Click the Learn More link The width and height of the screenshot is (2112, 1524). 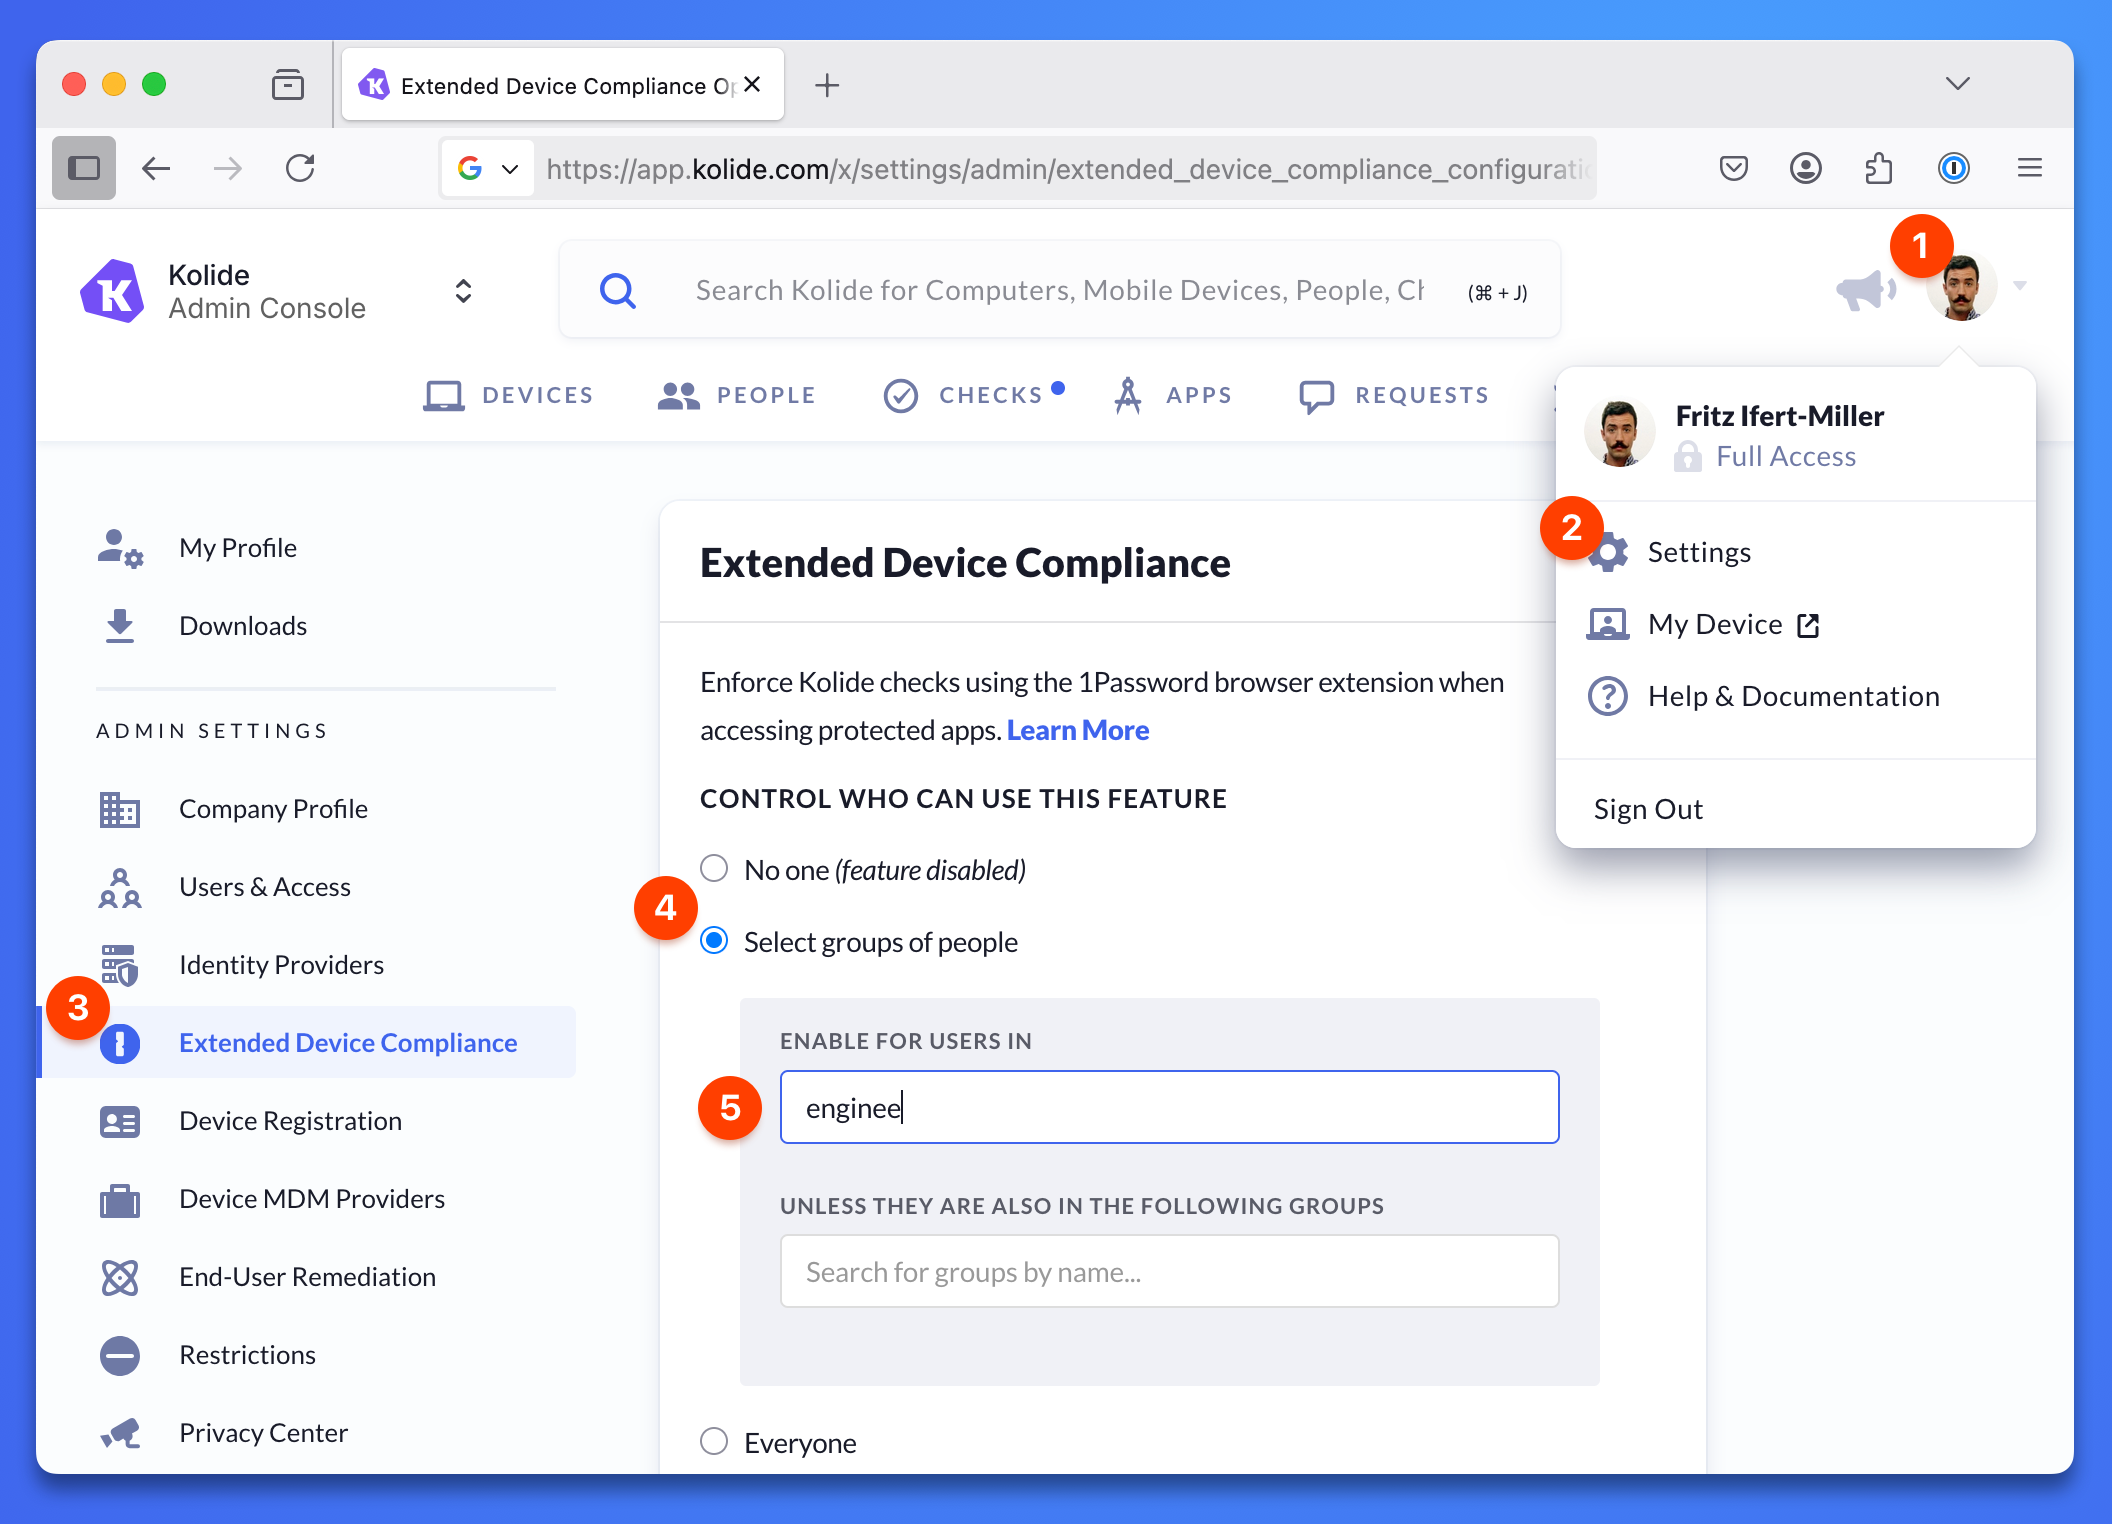1077,731
